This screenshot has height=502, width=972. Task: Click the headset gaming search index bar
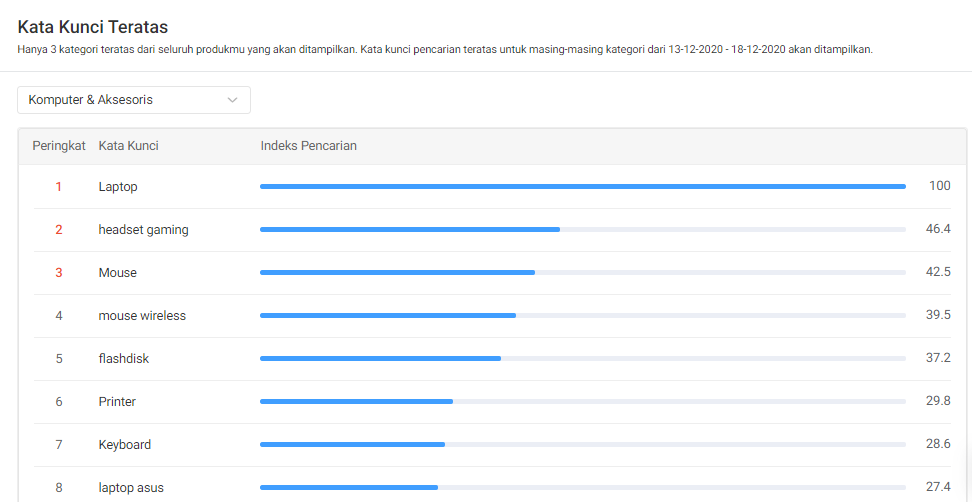point(583,229)
